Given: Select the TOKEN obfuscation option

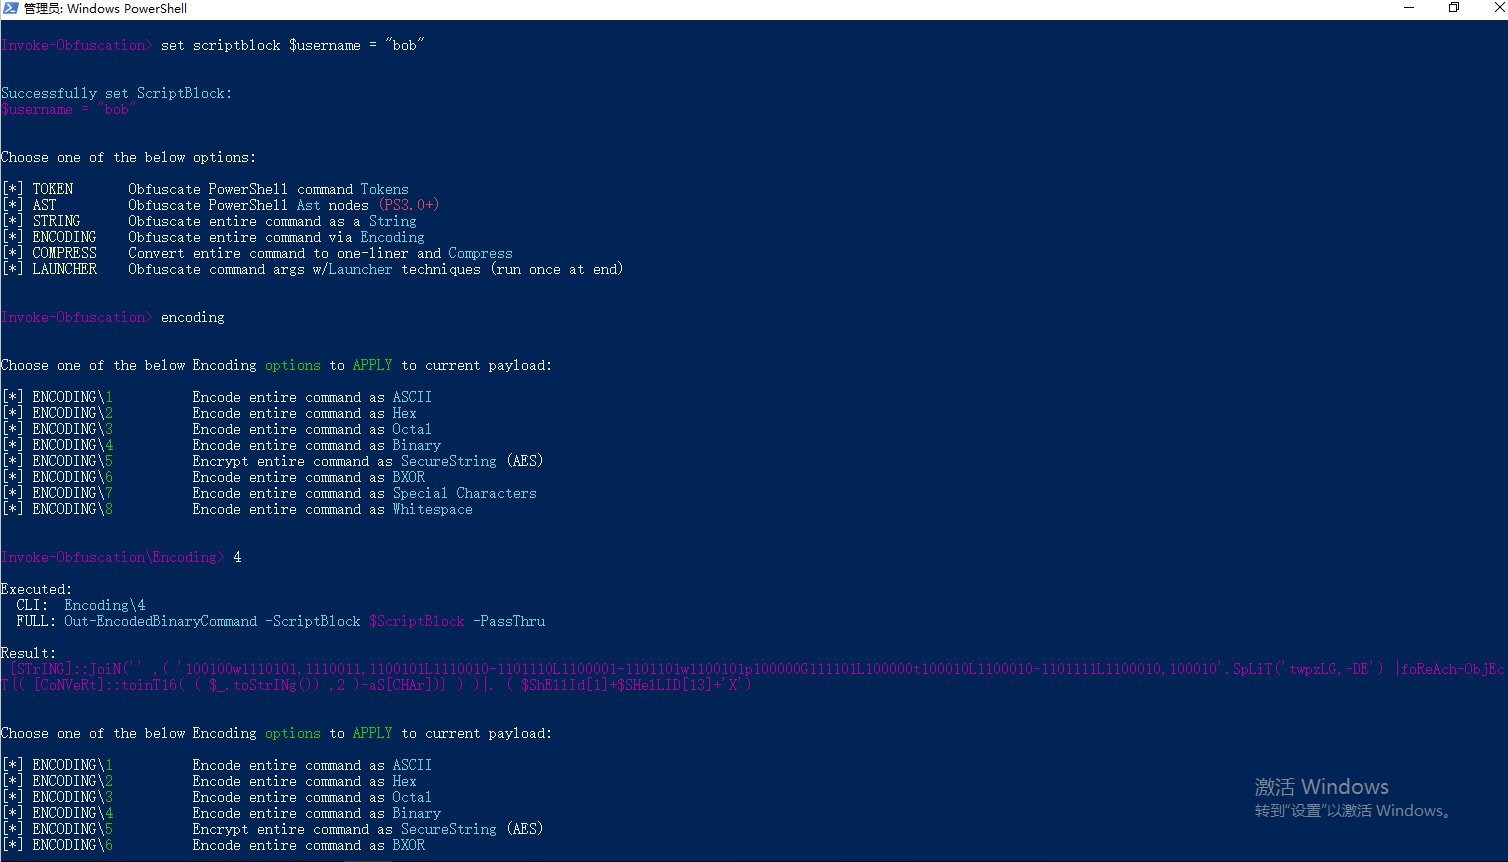Looking at the screenshot, I should click(x=52, y=188).
